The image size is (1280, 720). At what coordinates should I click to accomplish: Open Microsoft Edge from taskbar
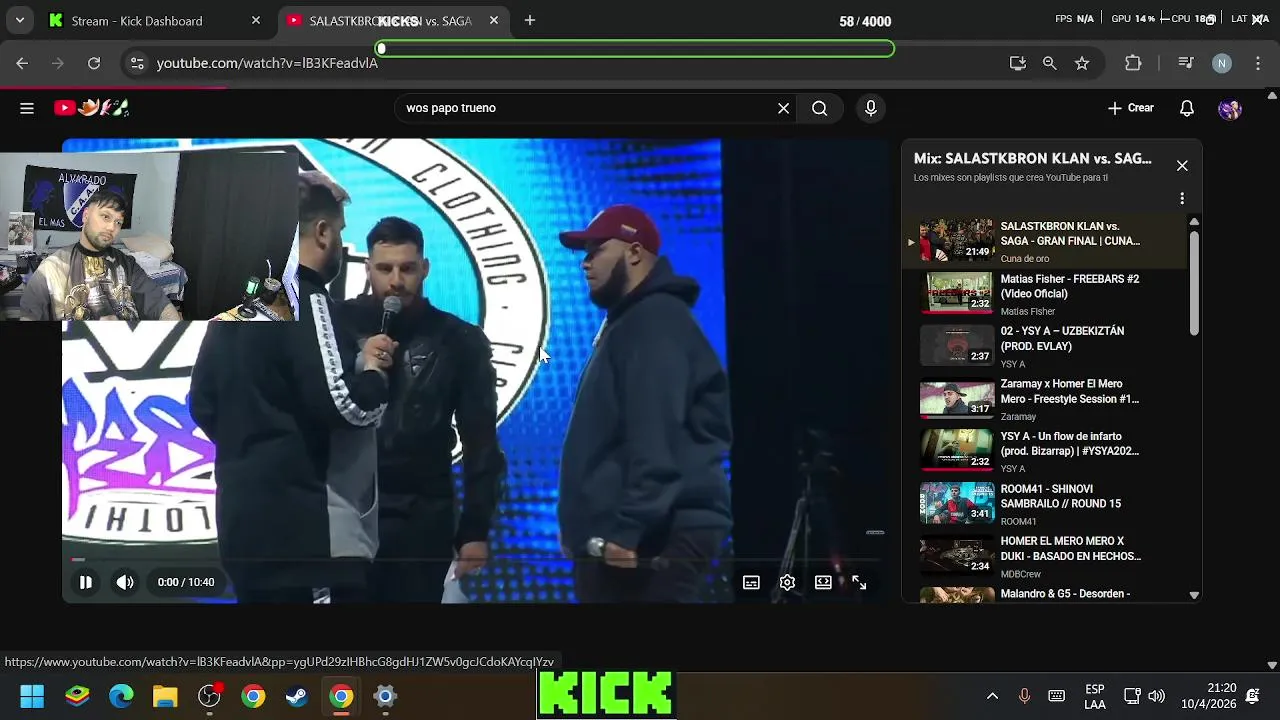[121, 696]
